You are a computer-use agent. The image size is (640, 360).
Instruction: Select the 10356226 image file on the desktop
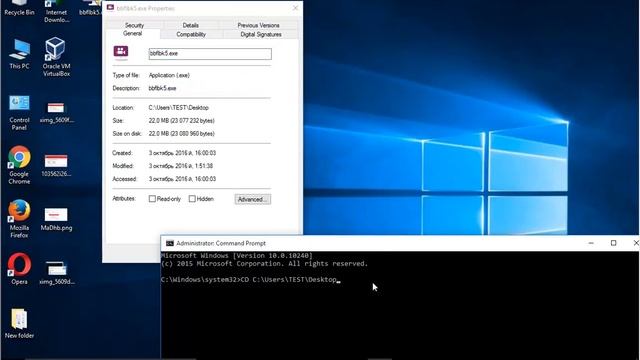(56, 165)
